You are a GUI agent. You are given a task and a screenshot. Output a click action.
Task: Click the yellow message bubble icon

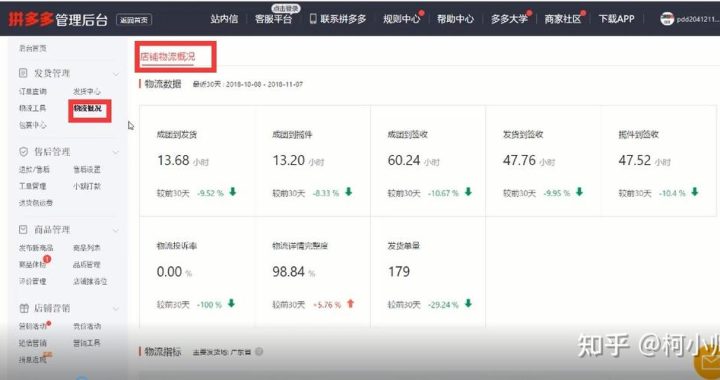point(710,363)
